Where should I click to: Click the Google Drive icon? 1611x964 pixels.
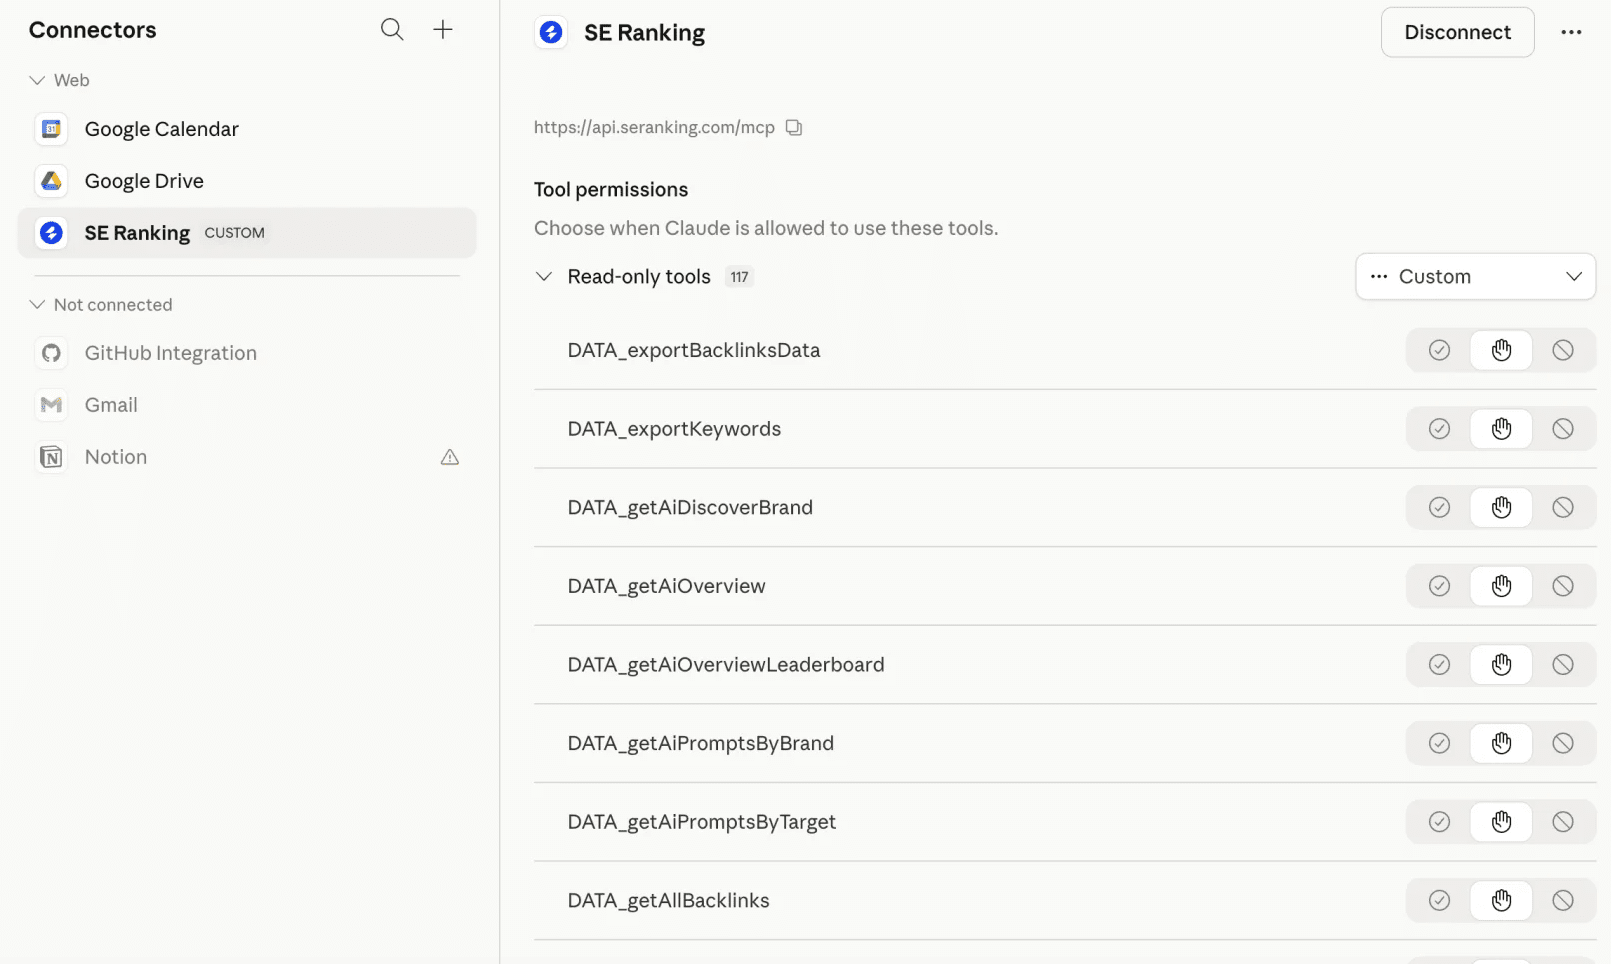tap(51, 181)
